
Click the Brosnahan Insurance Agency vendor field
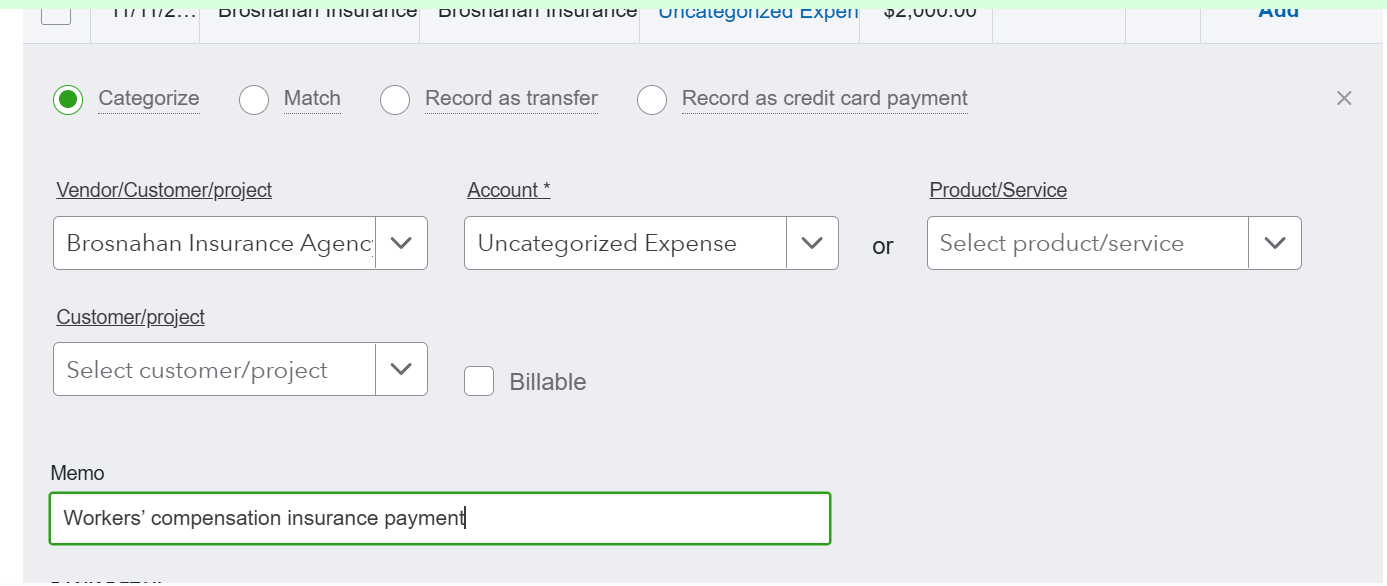coord(215,243)
